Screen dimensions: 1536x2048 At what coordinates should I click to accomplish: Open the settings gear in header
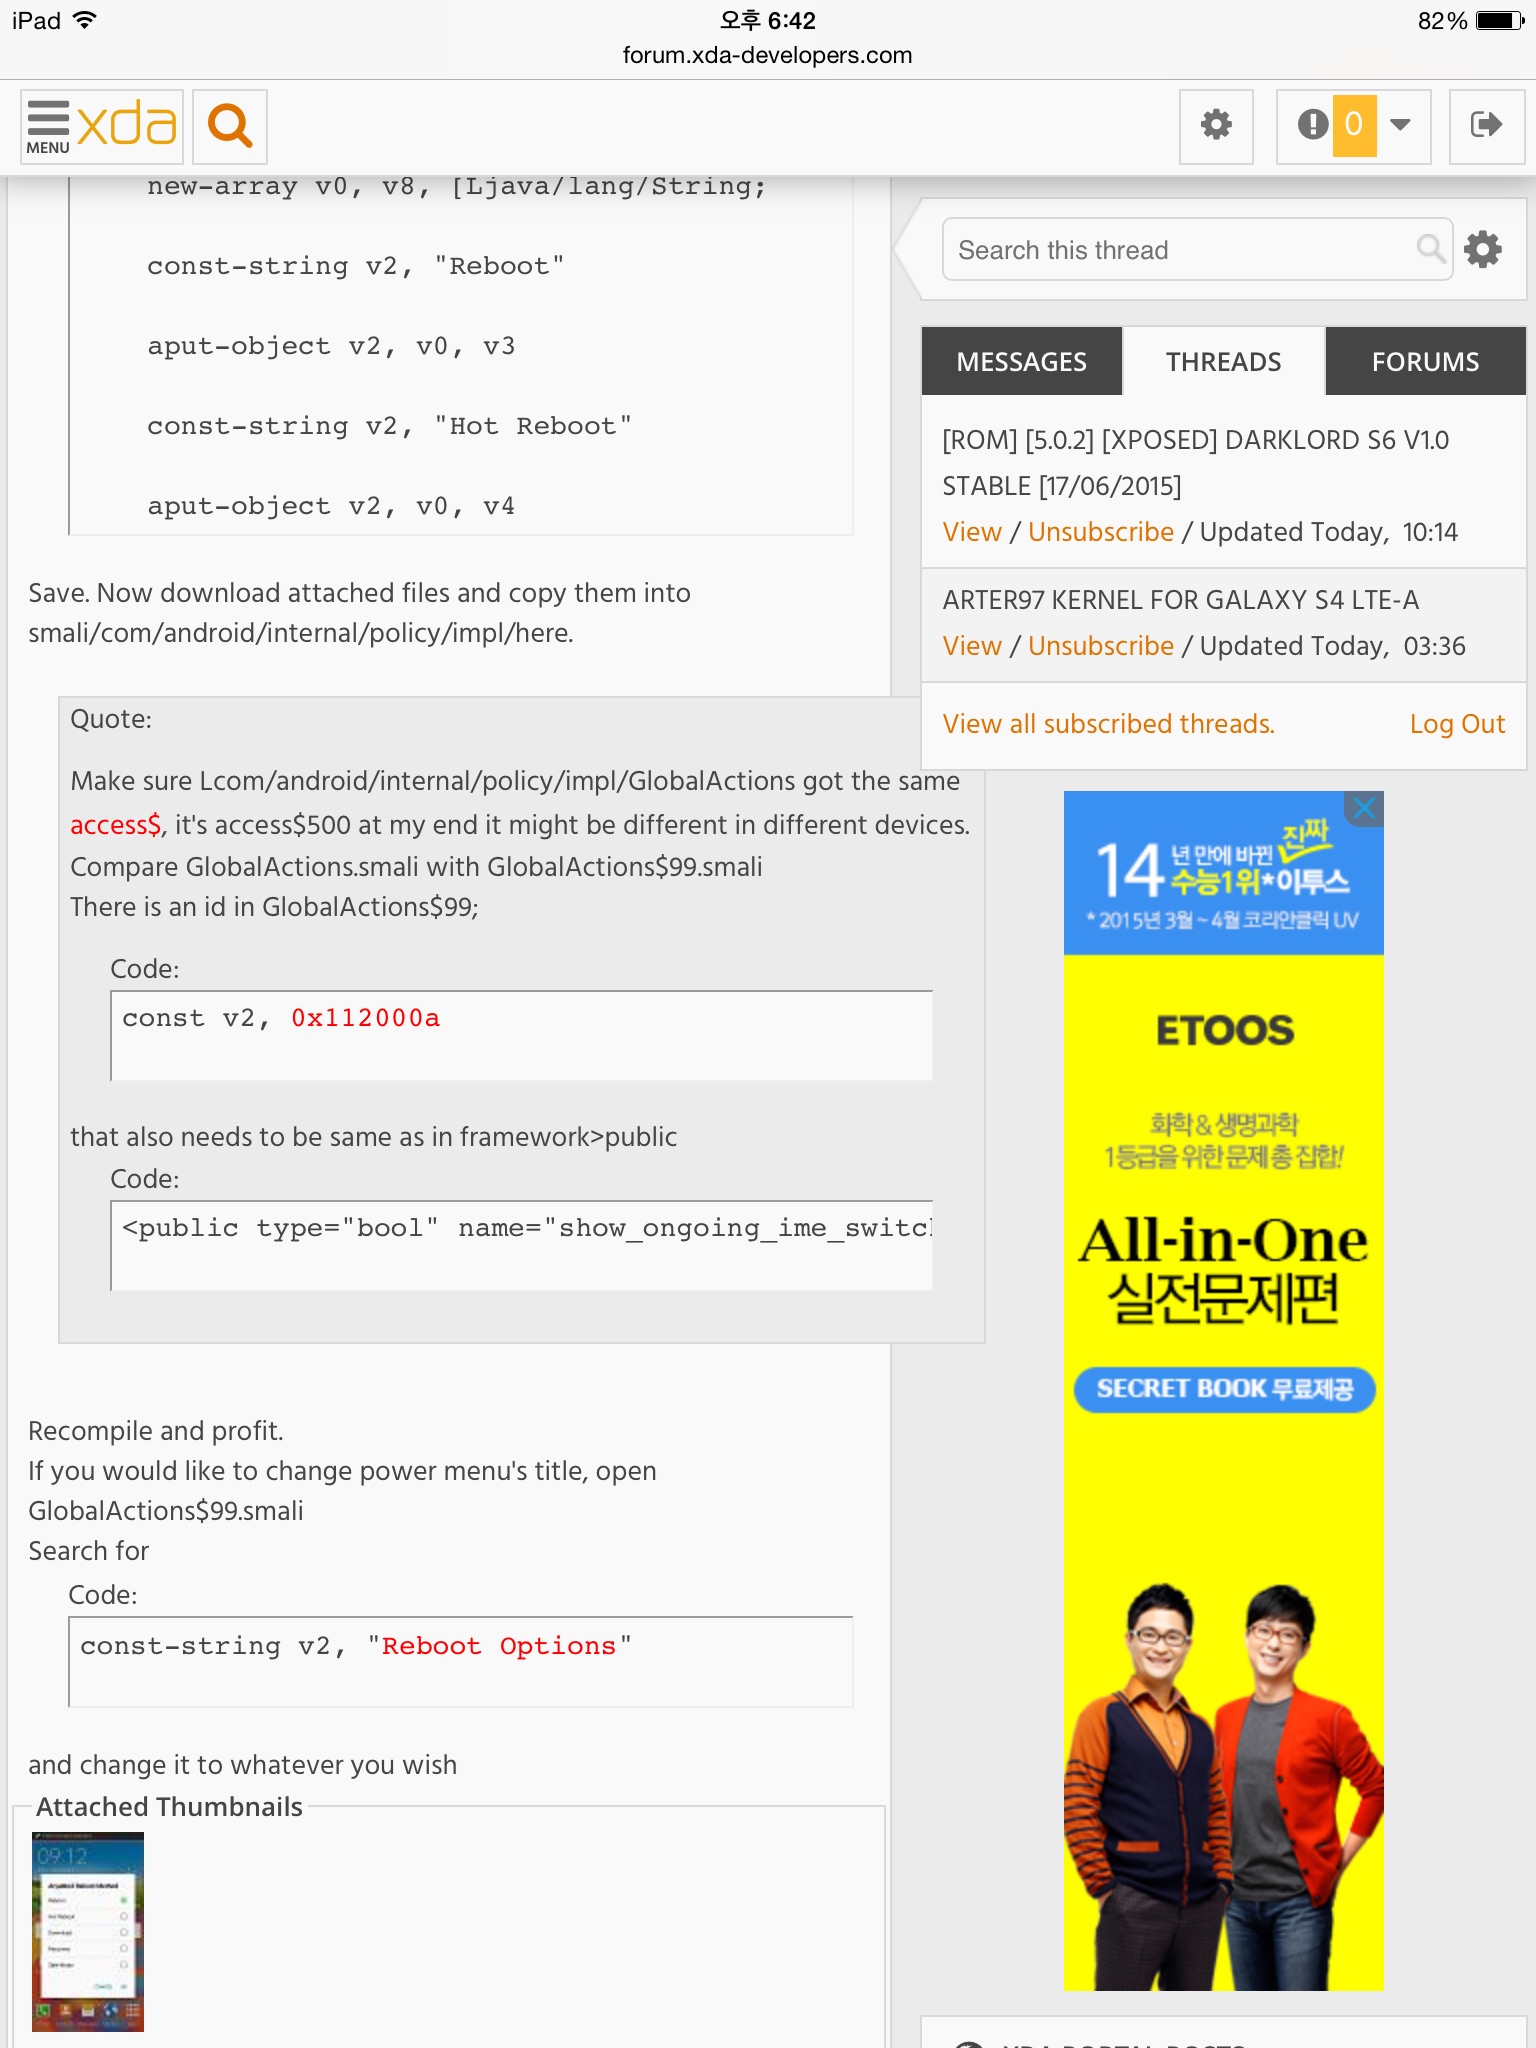pos(1216,126)
